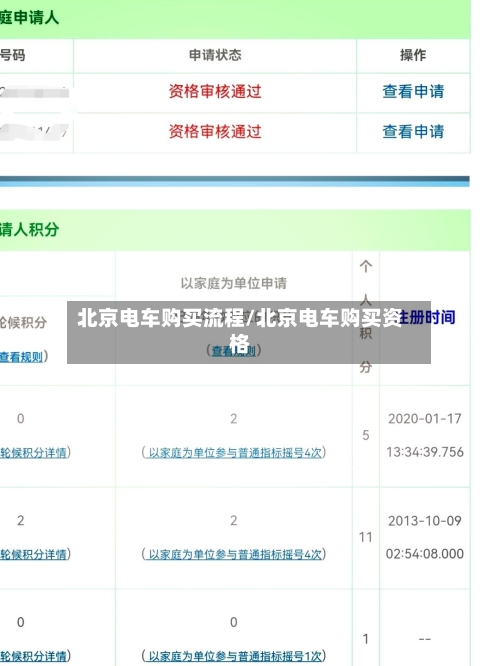Click personal score value 11

[366, 537]
